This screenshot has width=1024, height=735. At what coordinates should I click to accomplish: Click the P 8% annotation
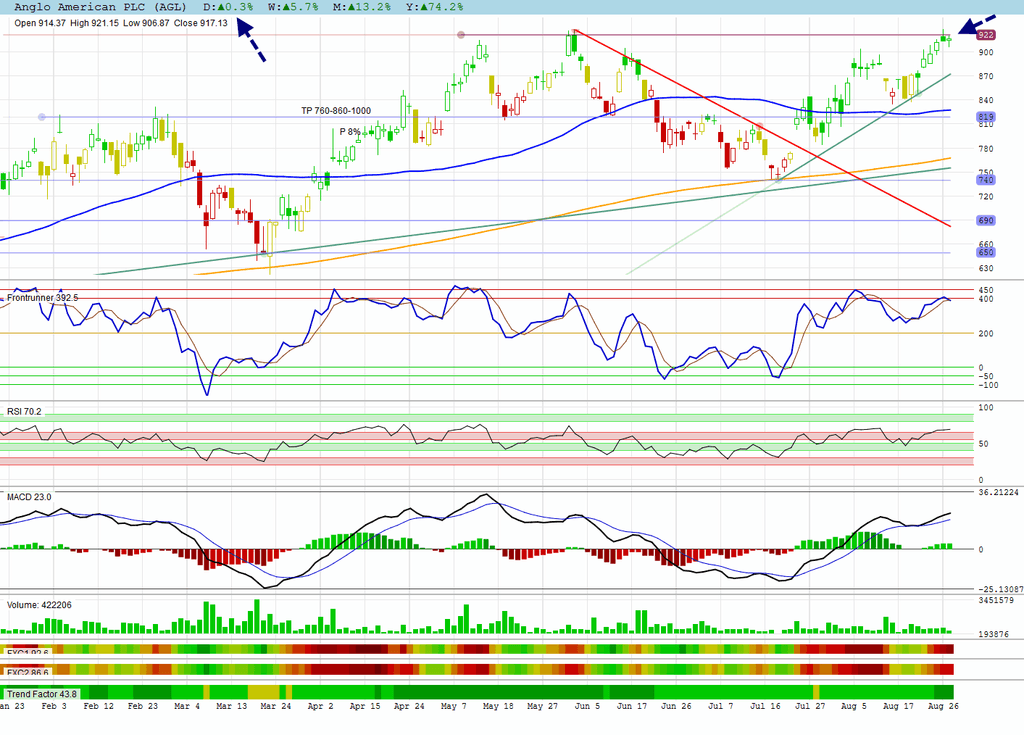click(x=349, y=131)
